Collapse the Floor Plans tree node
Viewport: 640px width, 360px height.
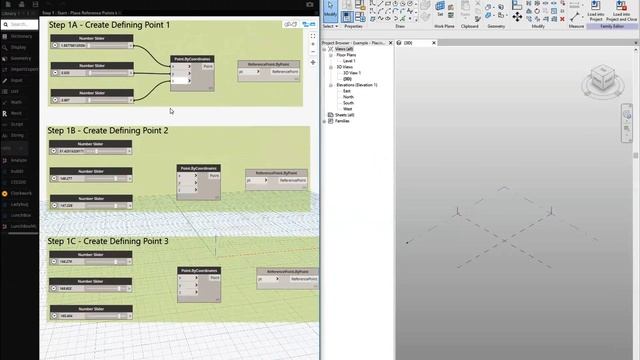click(x=331, y=55)
